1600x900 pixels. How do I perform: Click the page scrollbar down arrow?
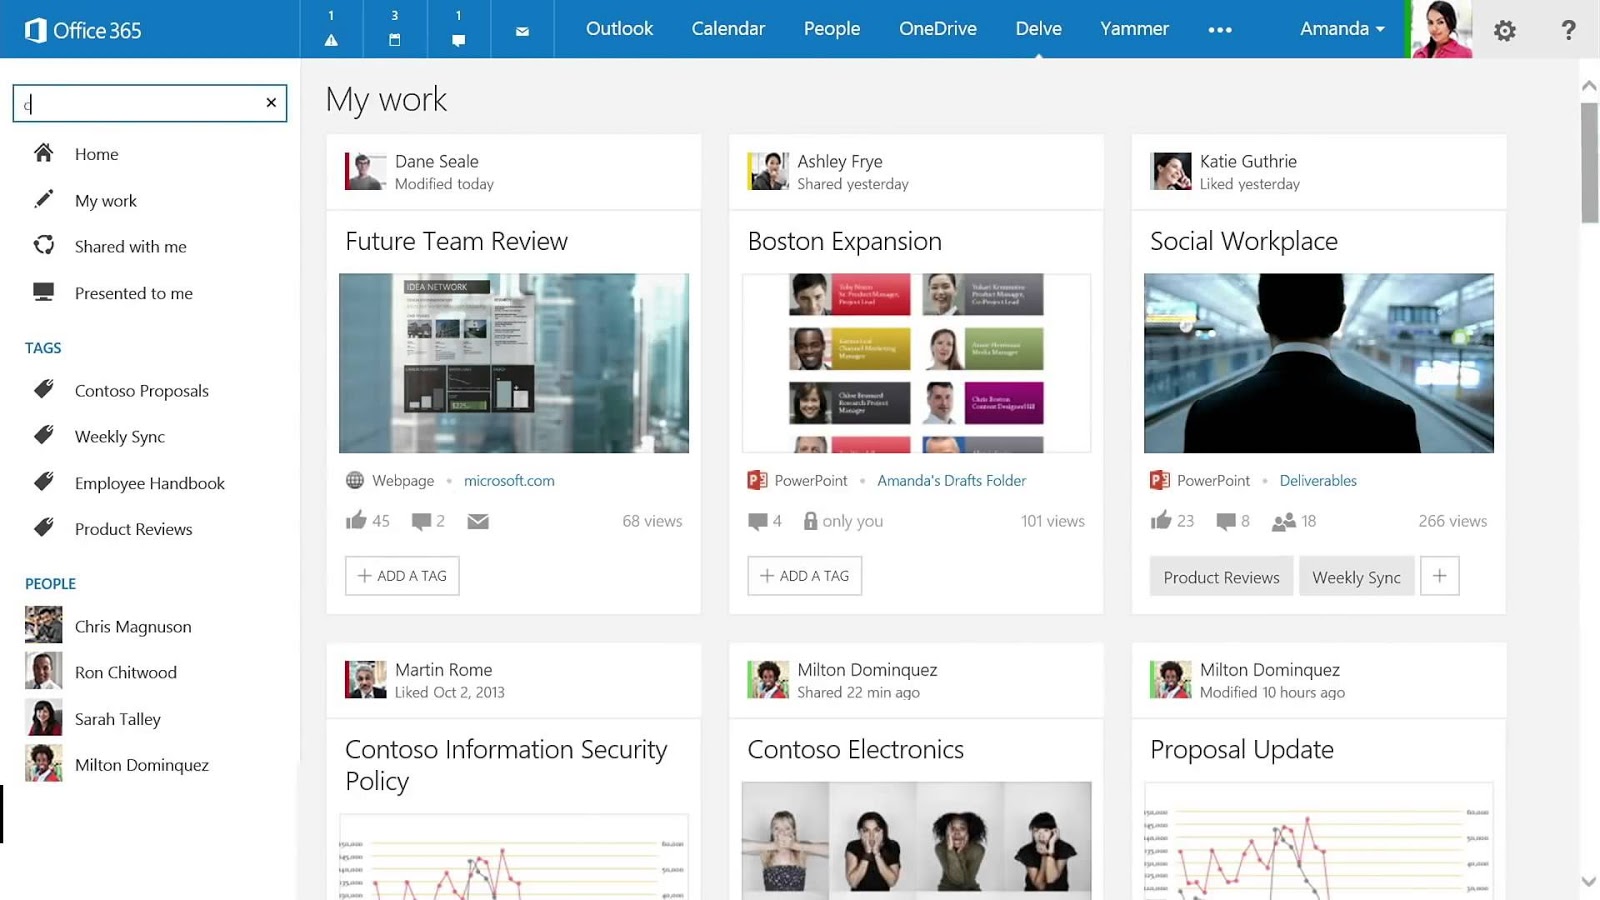point(1589,882)
